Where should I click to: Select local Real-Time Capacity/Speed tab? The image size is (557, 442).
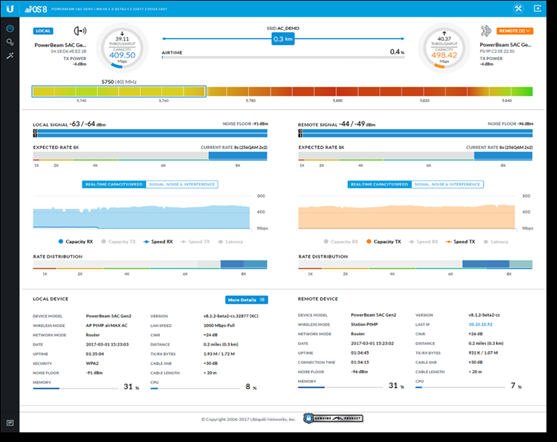[114, 184]
